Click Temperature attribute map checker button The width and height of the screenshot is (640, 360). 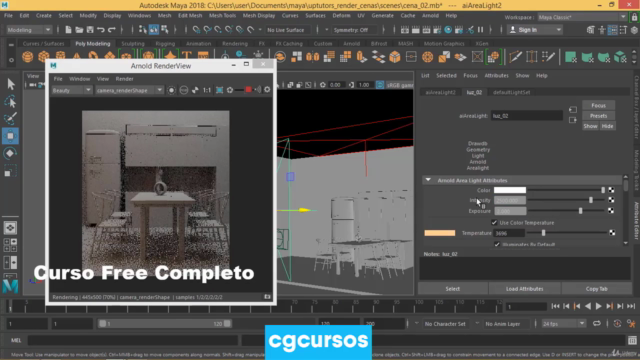click(612, 233)
